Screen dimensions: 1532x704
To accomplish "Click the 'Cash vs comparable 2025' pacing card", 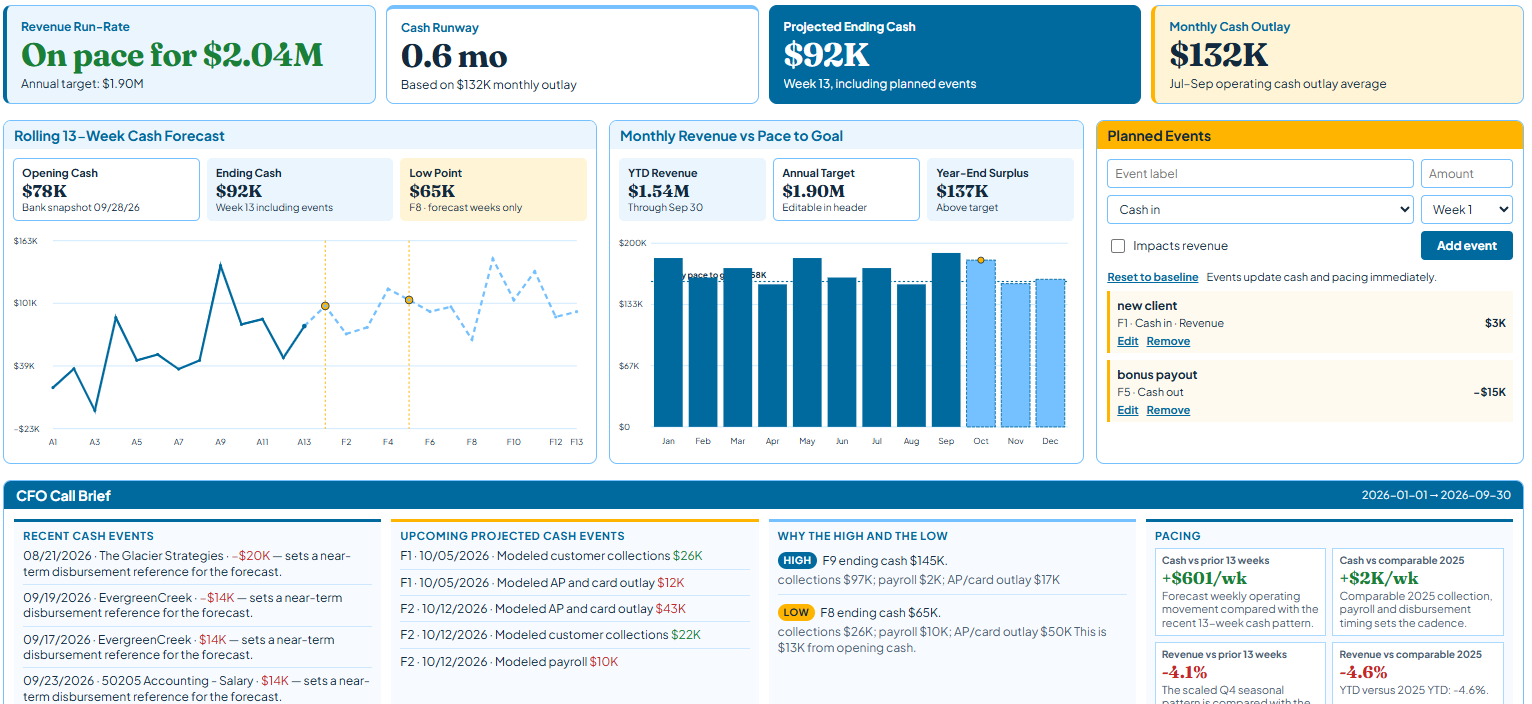I will [x=1418, y=592].
